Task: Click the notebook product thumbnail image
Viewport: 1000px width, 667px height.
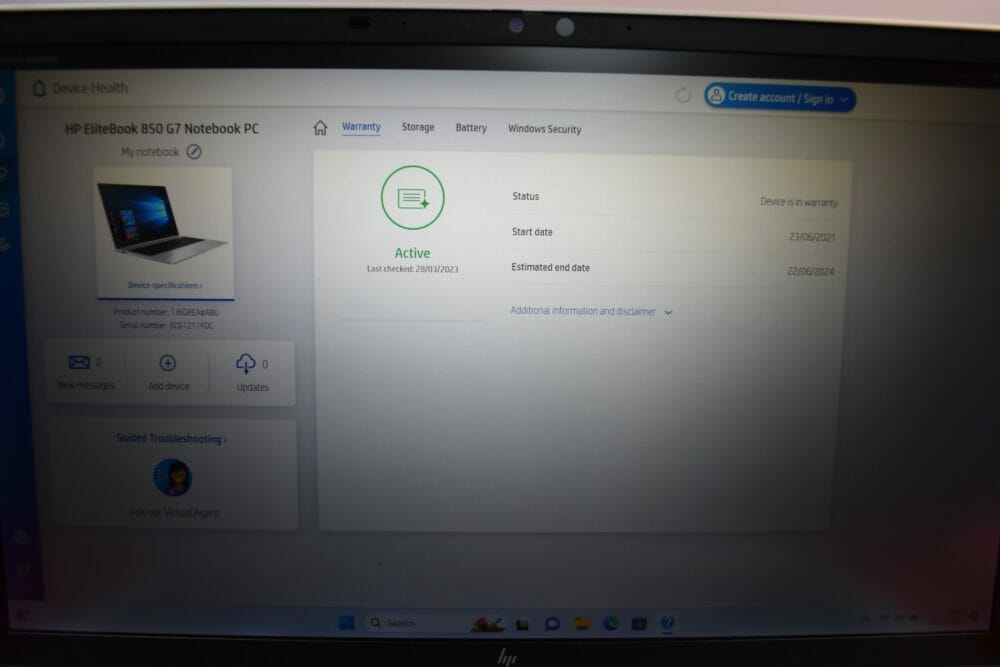Action: pos(163,223)
